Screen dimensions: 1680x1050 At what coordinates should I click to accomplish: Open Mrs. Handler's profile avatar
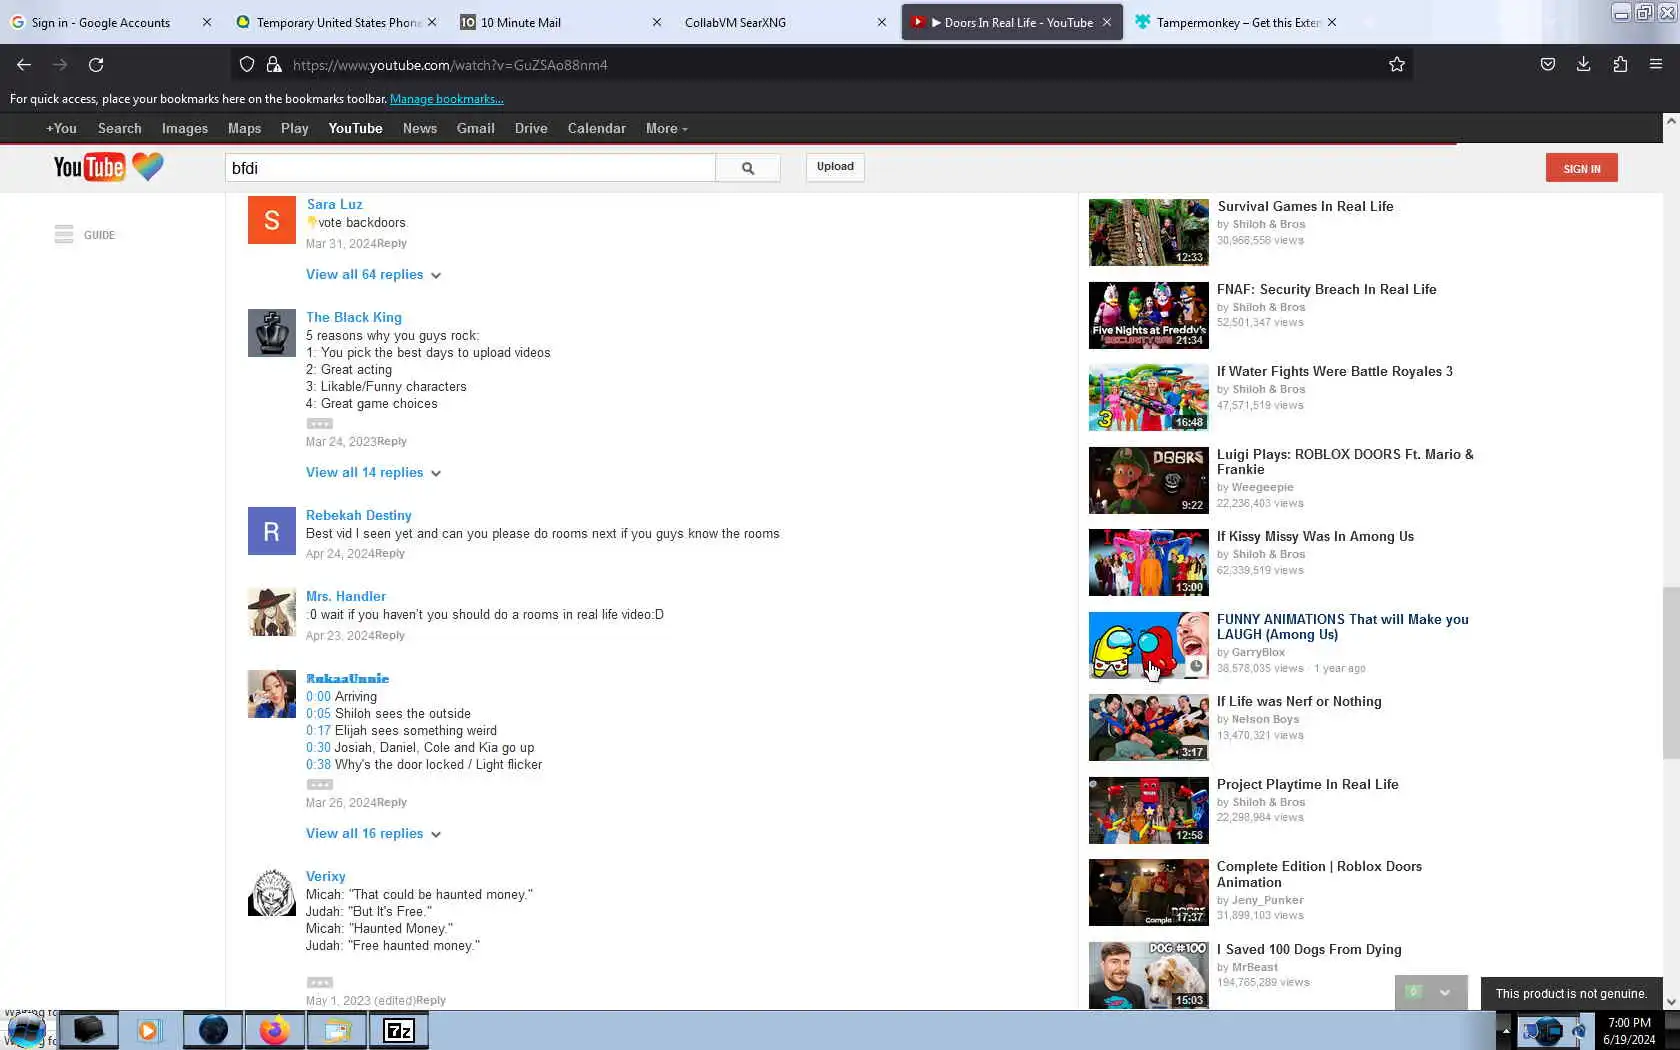[272, 612]
